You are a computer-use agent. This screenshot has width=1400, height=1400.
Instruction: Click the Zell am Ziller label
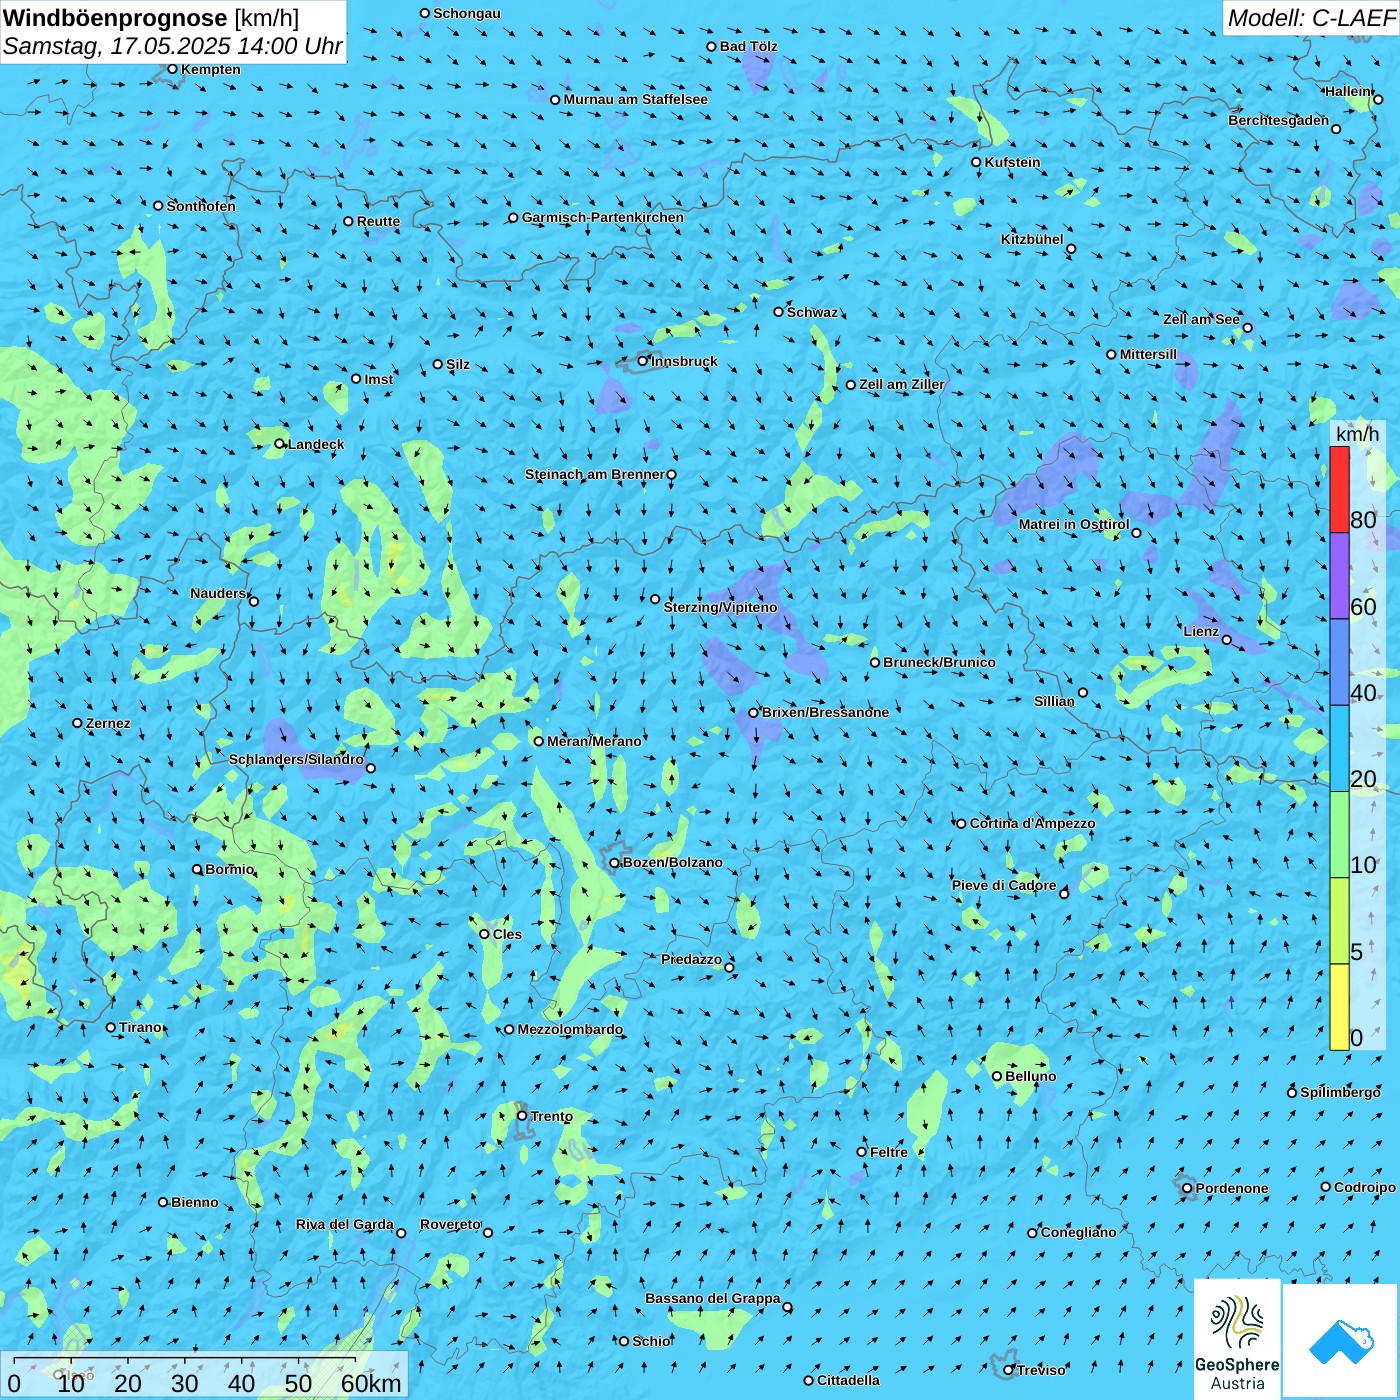(901, 384)
